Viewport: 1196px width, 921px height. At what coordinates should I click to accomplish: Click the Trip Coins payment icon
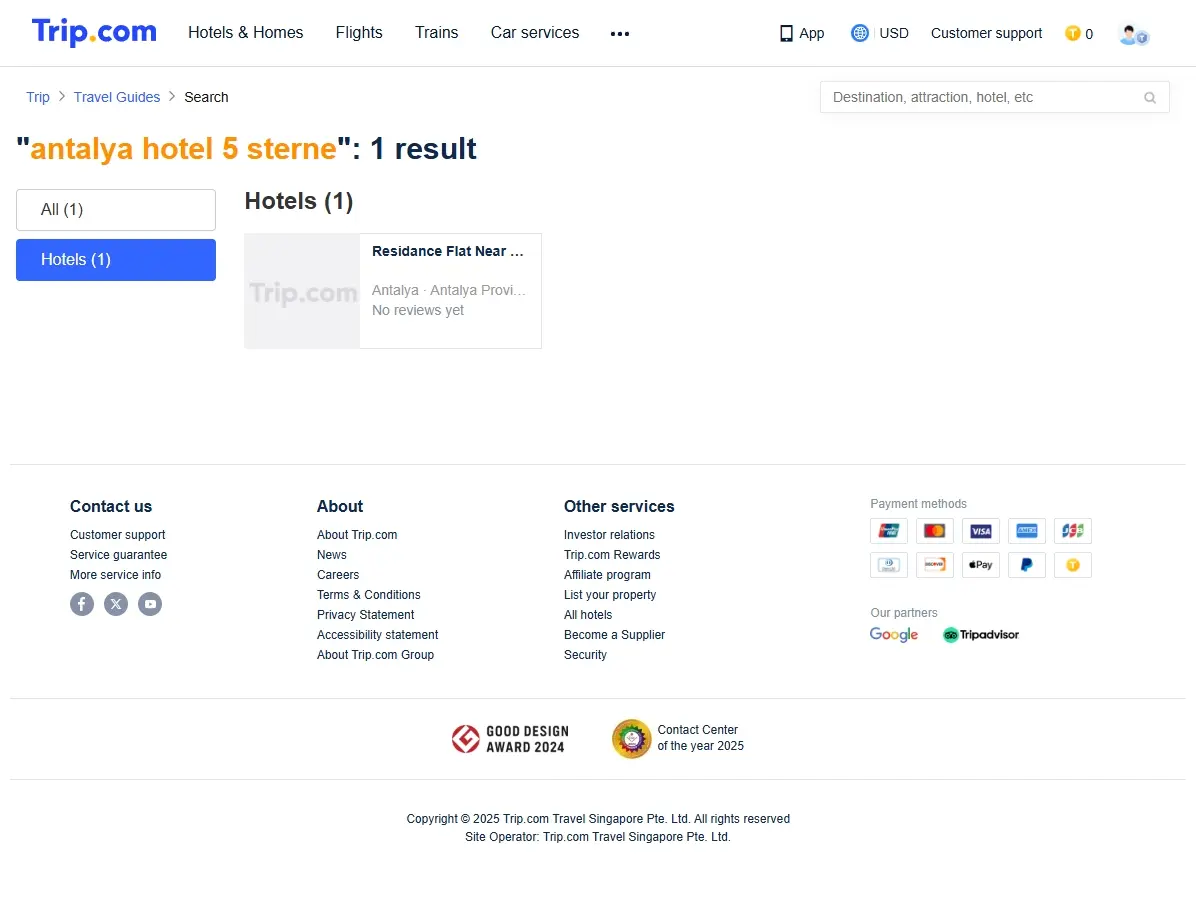click(1072, 565)
